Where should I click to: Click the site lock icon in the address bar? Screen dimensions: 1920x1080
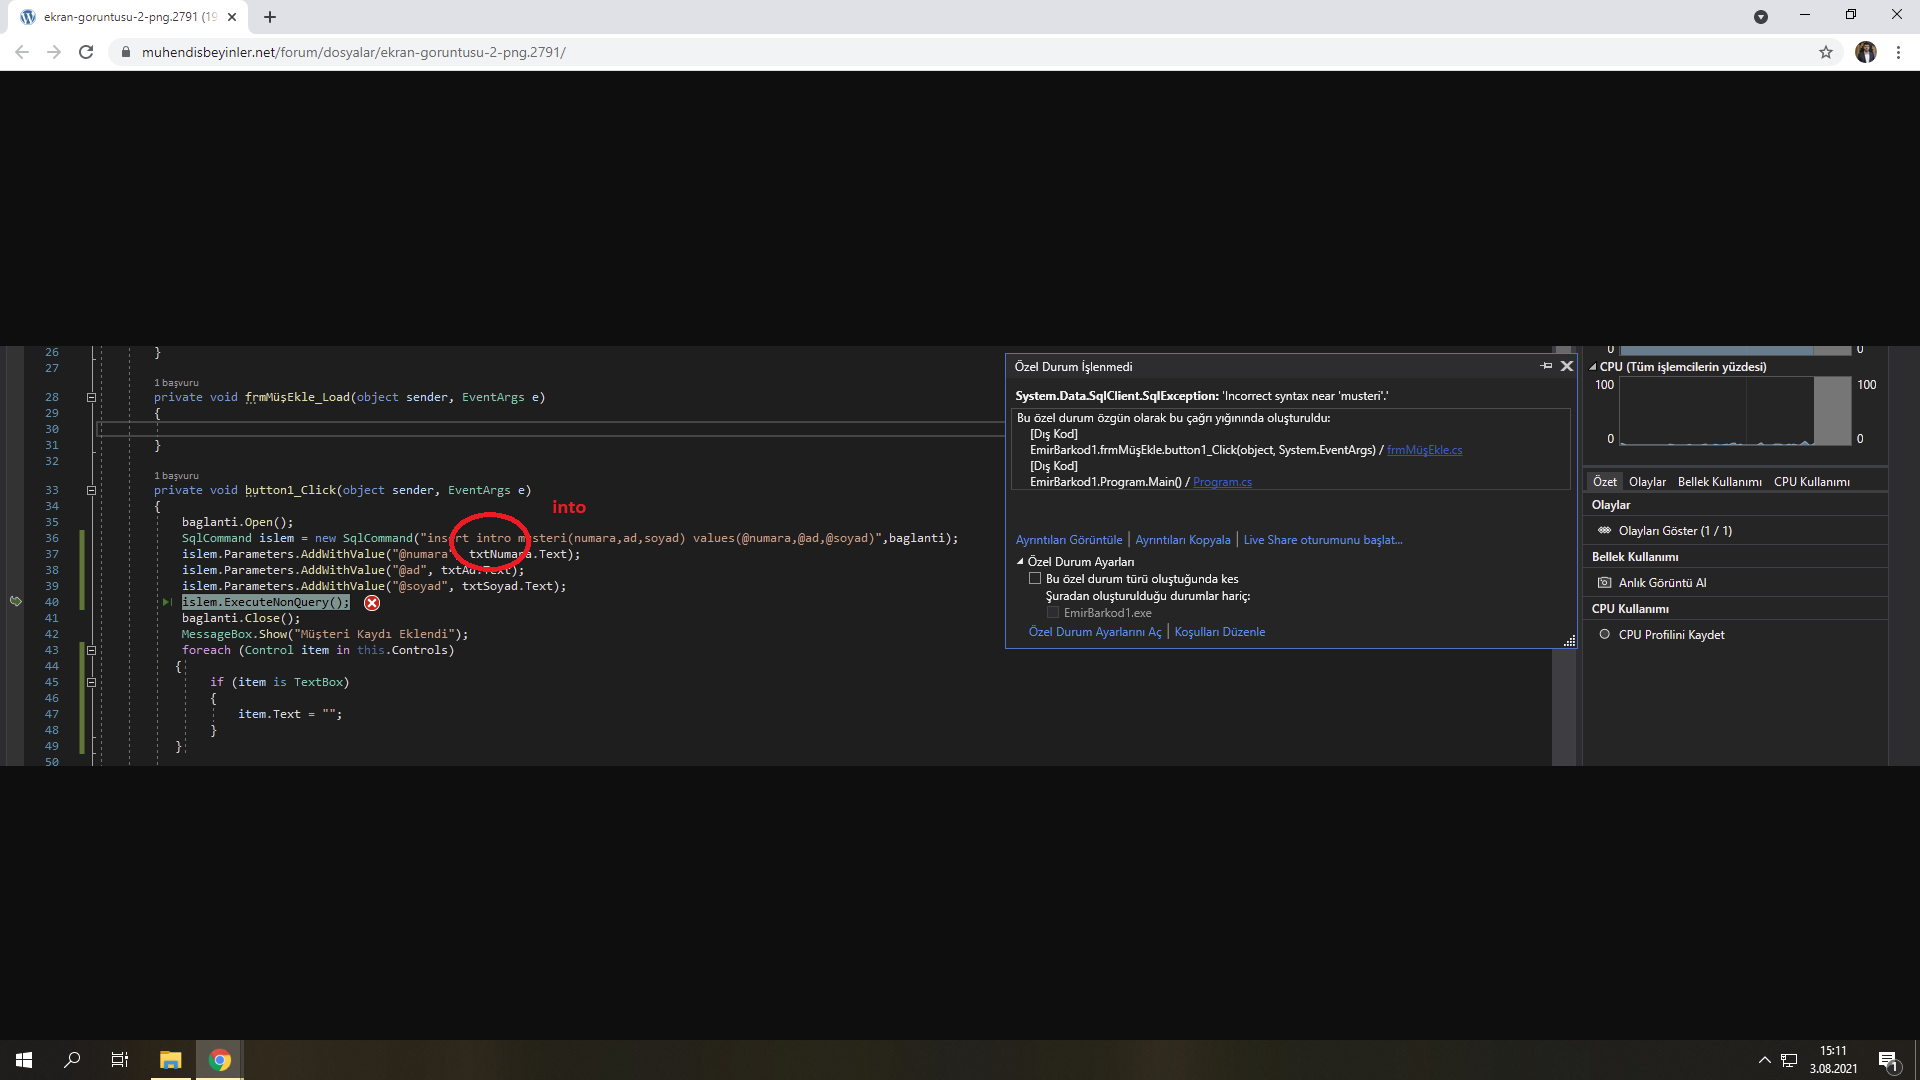[125, 52]
